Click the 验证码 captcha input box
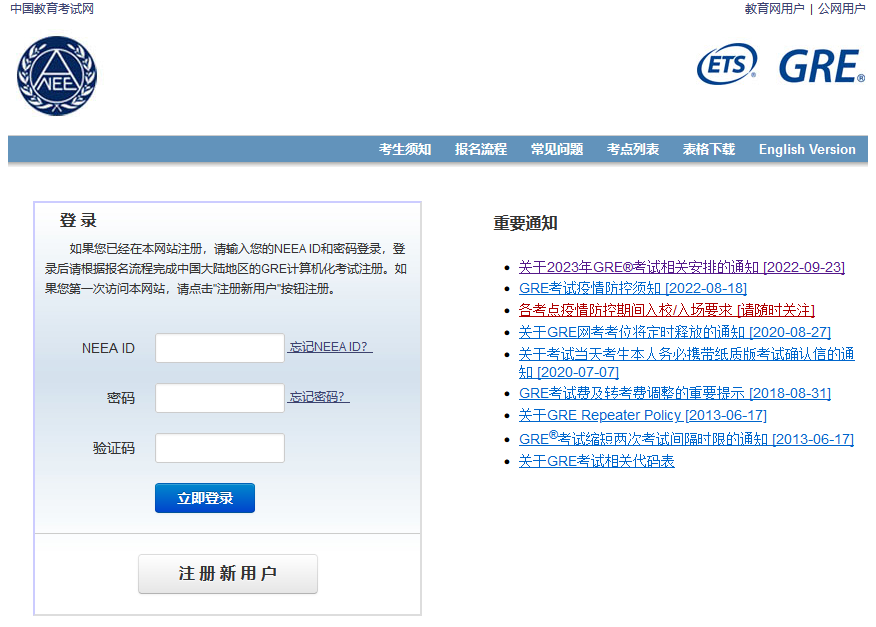This screenshot has height=627, width=876. pos(220,448)
